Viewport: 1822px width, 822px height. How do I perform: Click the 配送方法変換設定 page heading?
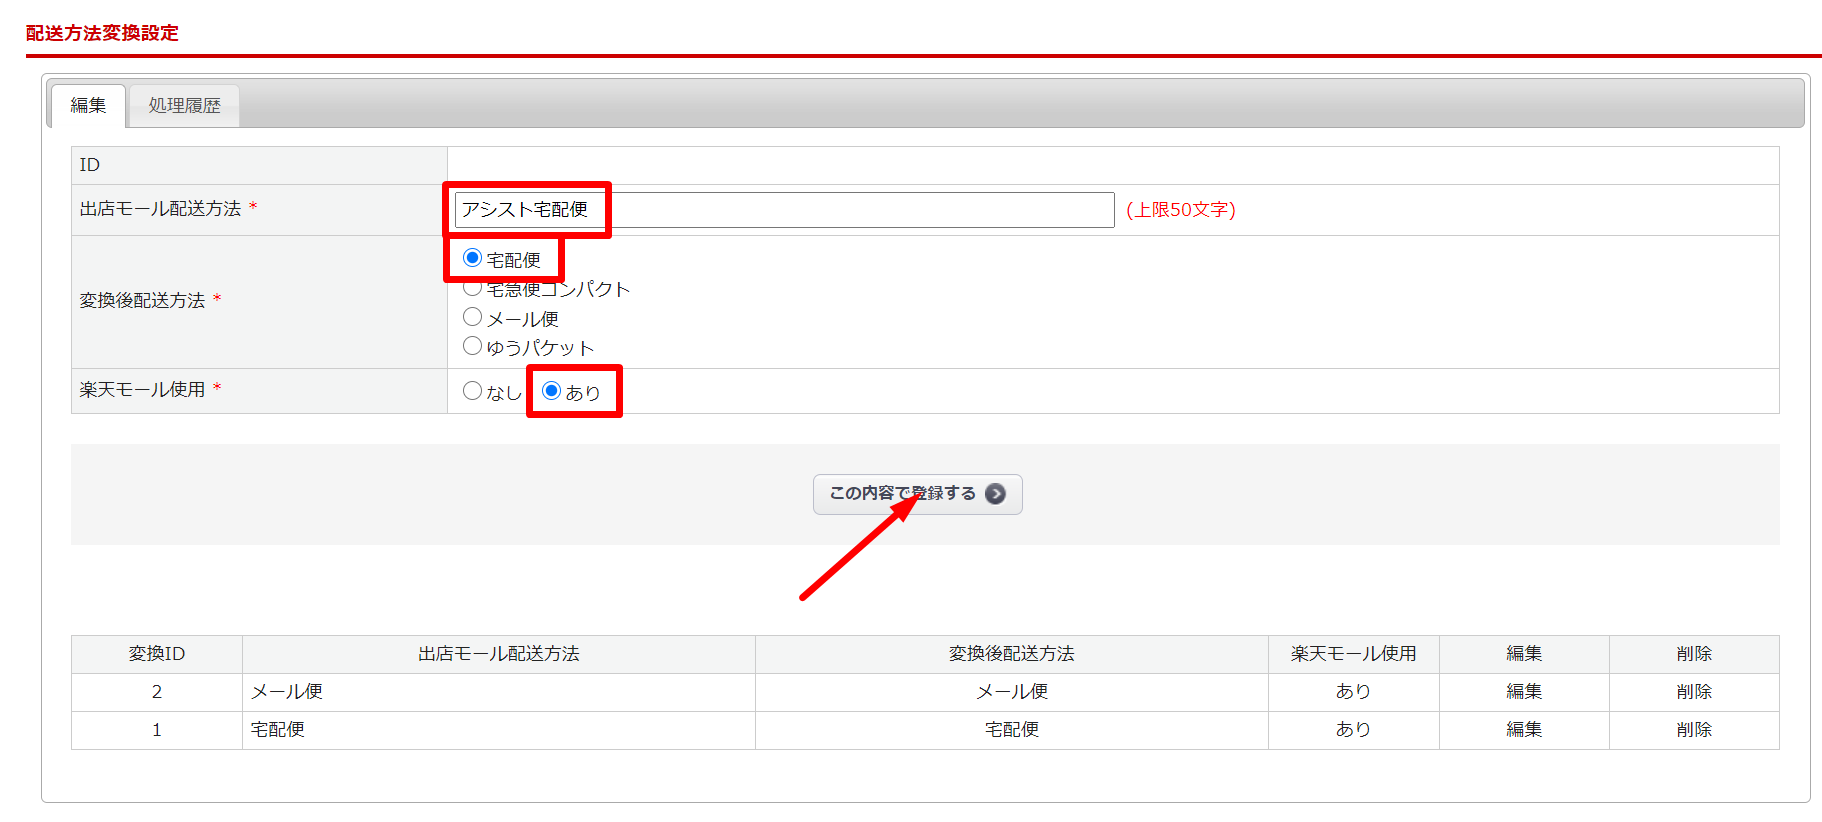coord(102,33)
